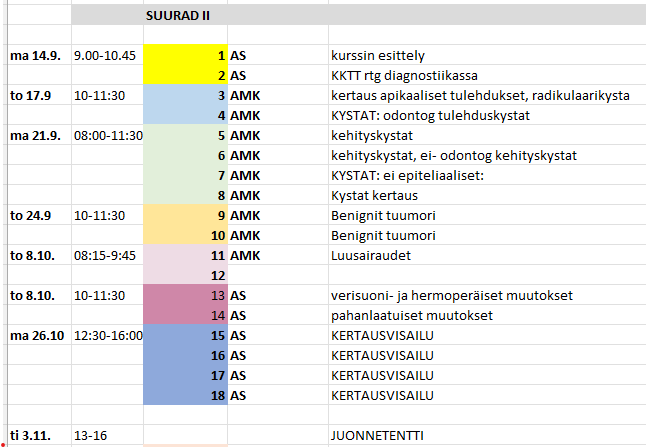646x448 pixels.
Task: Select the date cell ti 3.11.
Action: click(x=40, y=435)
